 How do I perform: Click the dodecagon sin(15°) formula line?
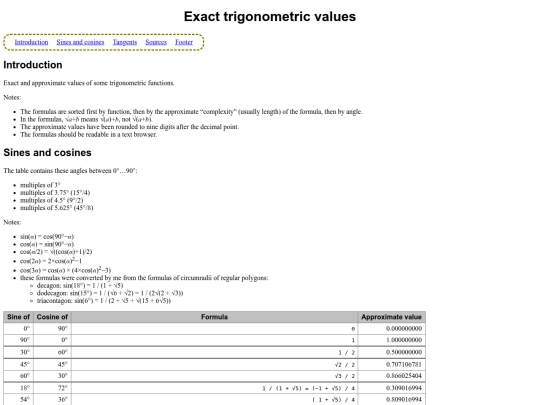pos(110,293)
